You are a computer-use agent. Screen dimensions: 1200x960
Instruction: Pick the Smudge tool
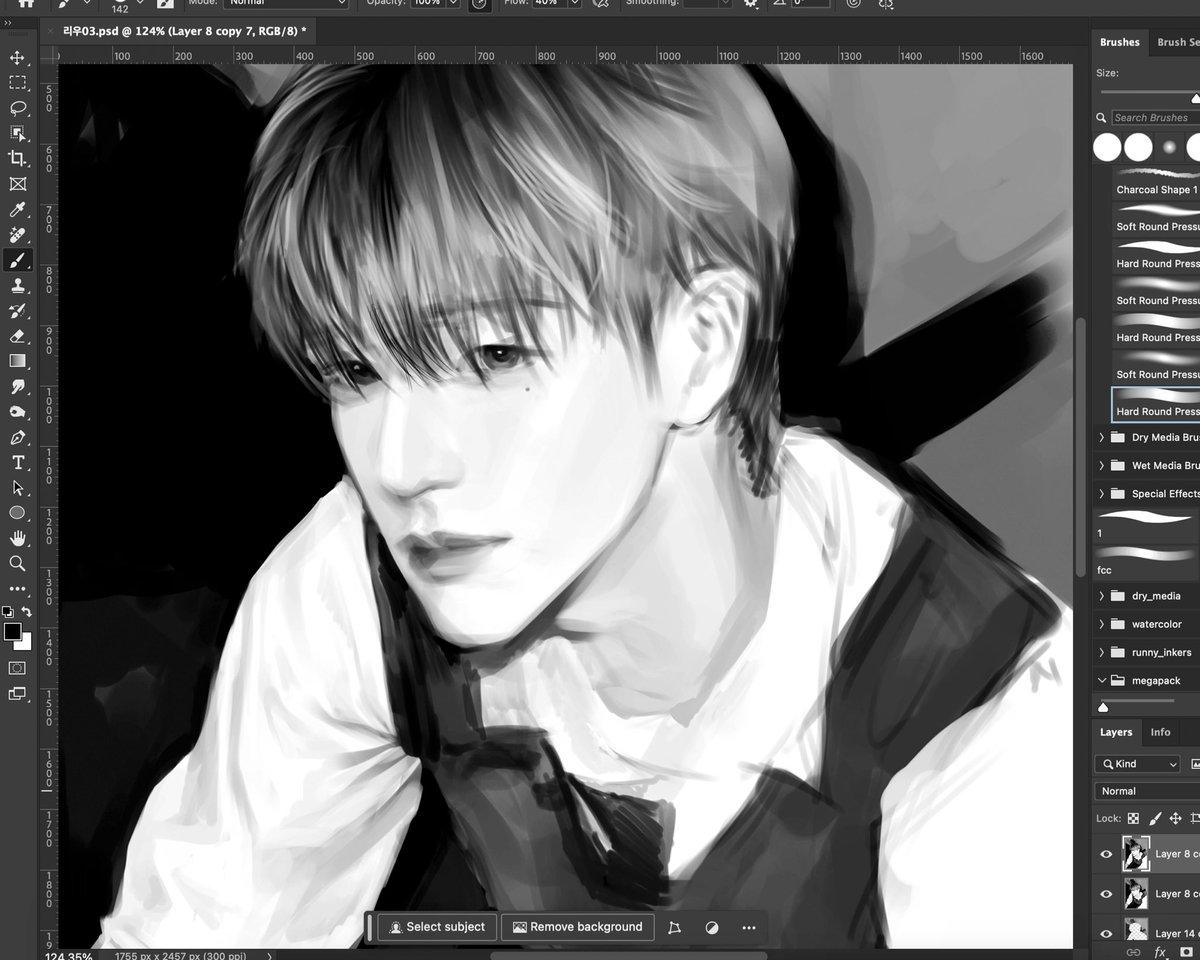pos(17,386)
